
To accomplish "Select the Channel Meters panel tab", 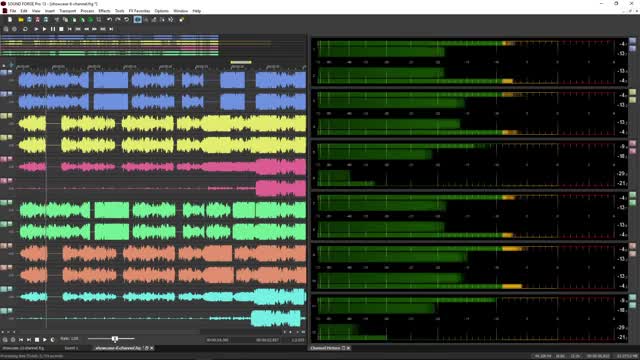I will [x=325, y=348].
